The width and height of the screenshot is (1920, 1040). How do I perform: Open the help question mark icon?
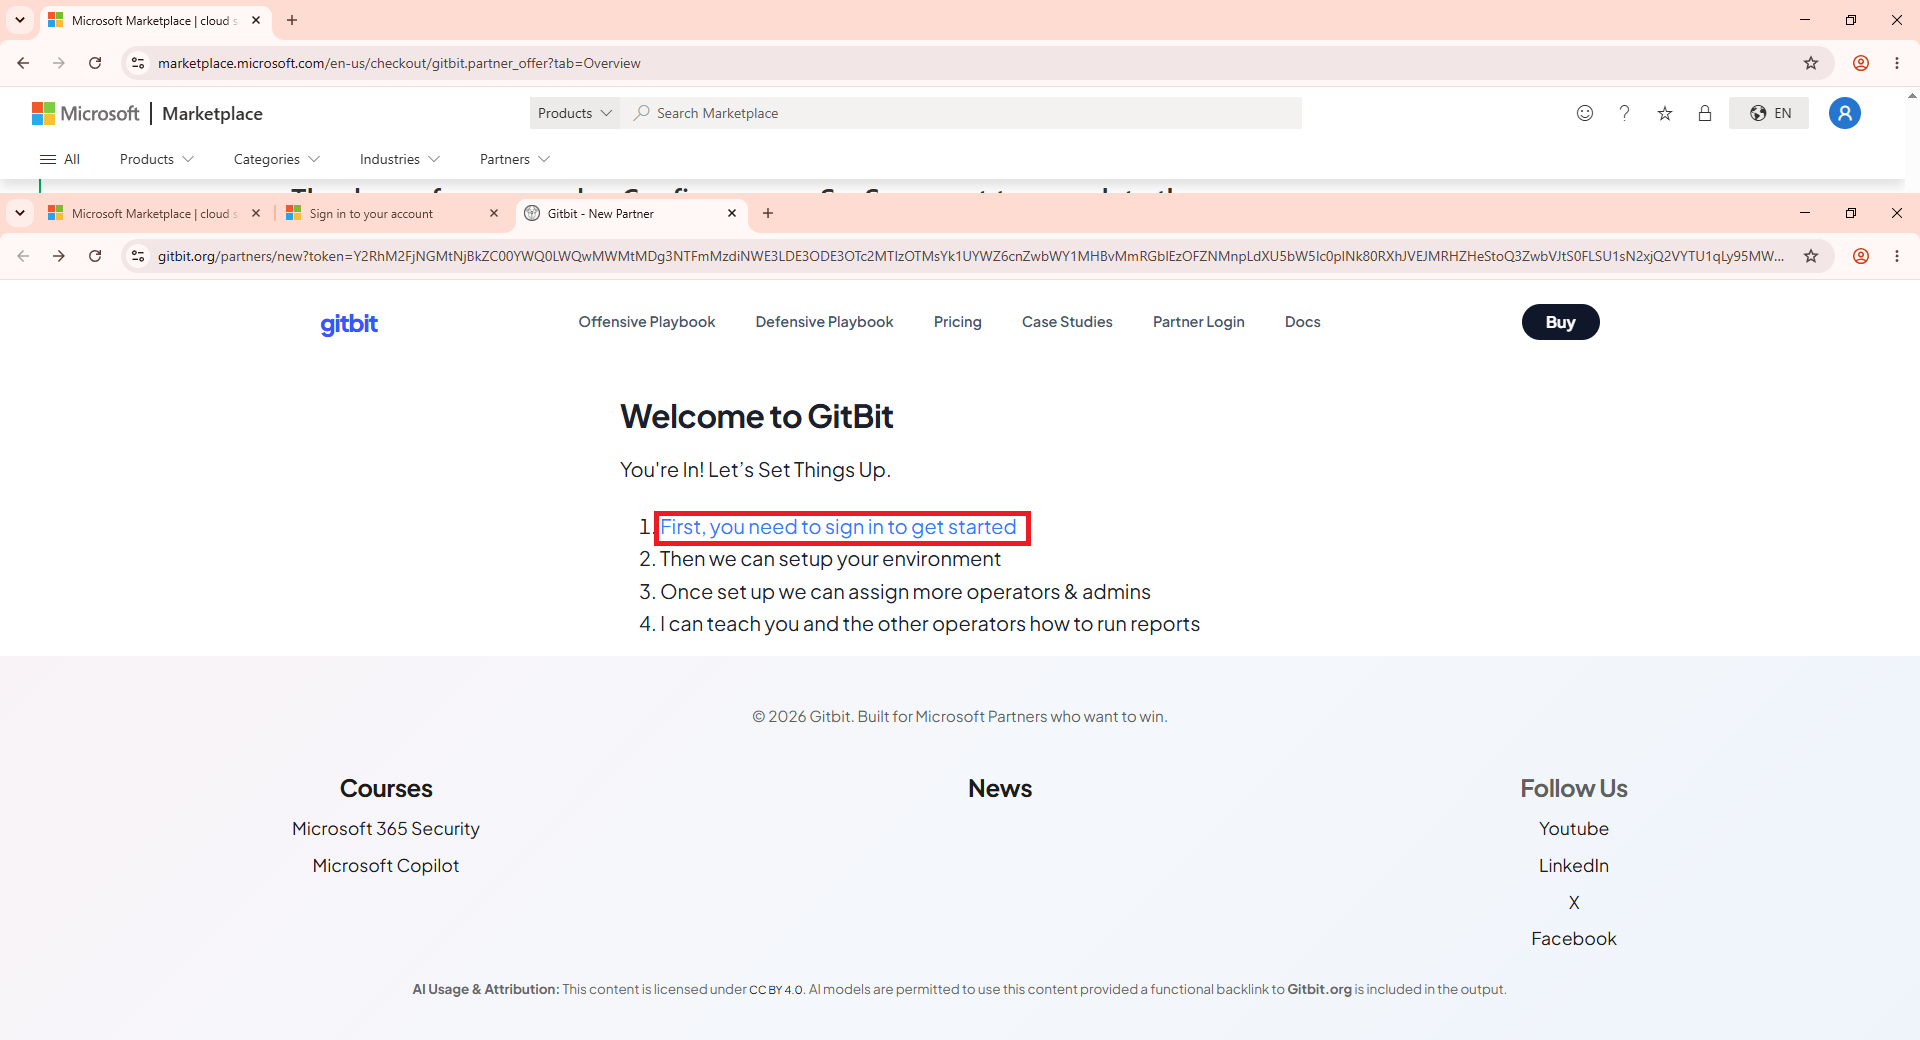click(1625, 113)
